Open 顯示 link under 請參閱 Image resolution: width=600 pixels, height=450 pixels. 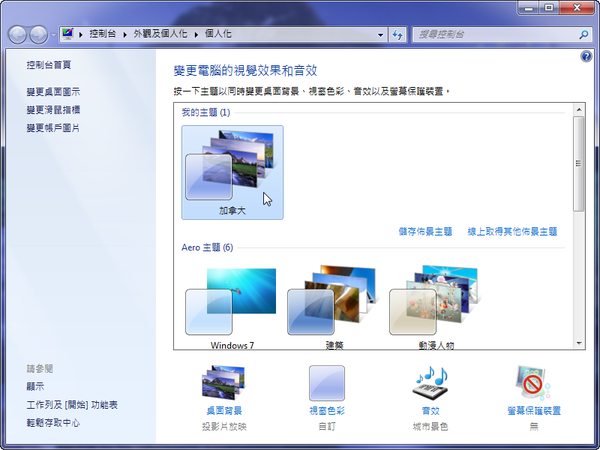coord(35,386)
